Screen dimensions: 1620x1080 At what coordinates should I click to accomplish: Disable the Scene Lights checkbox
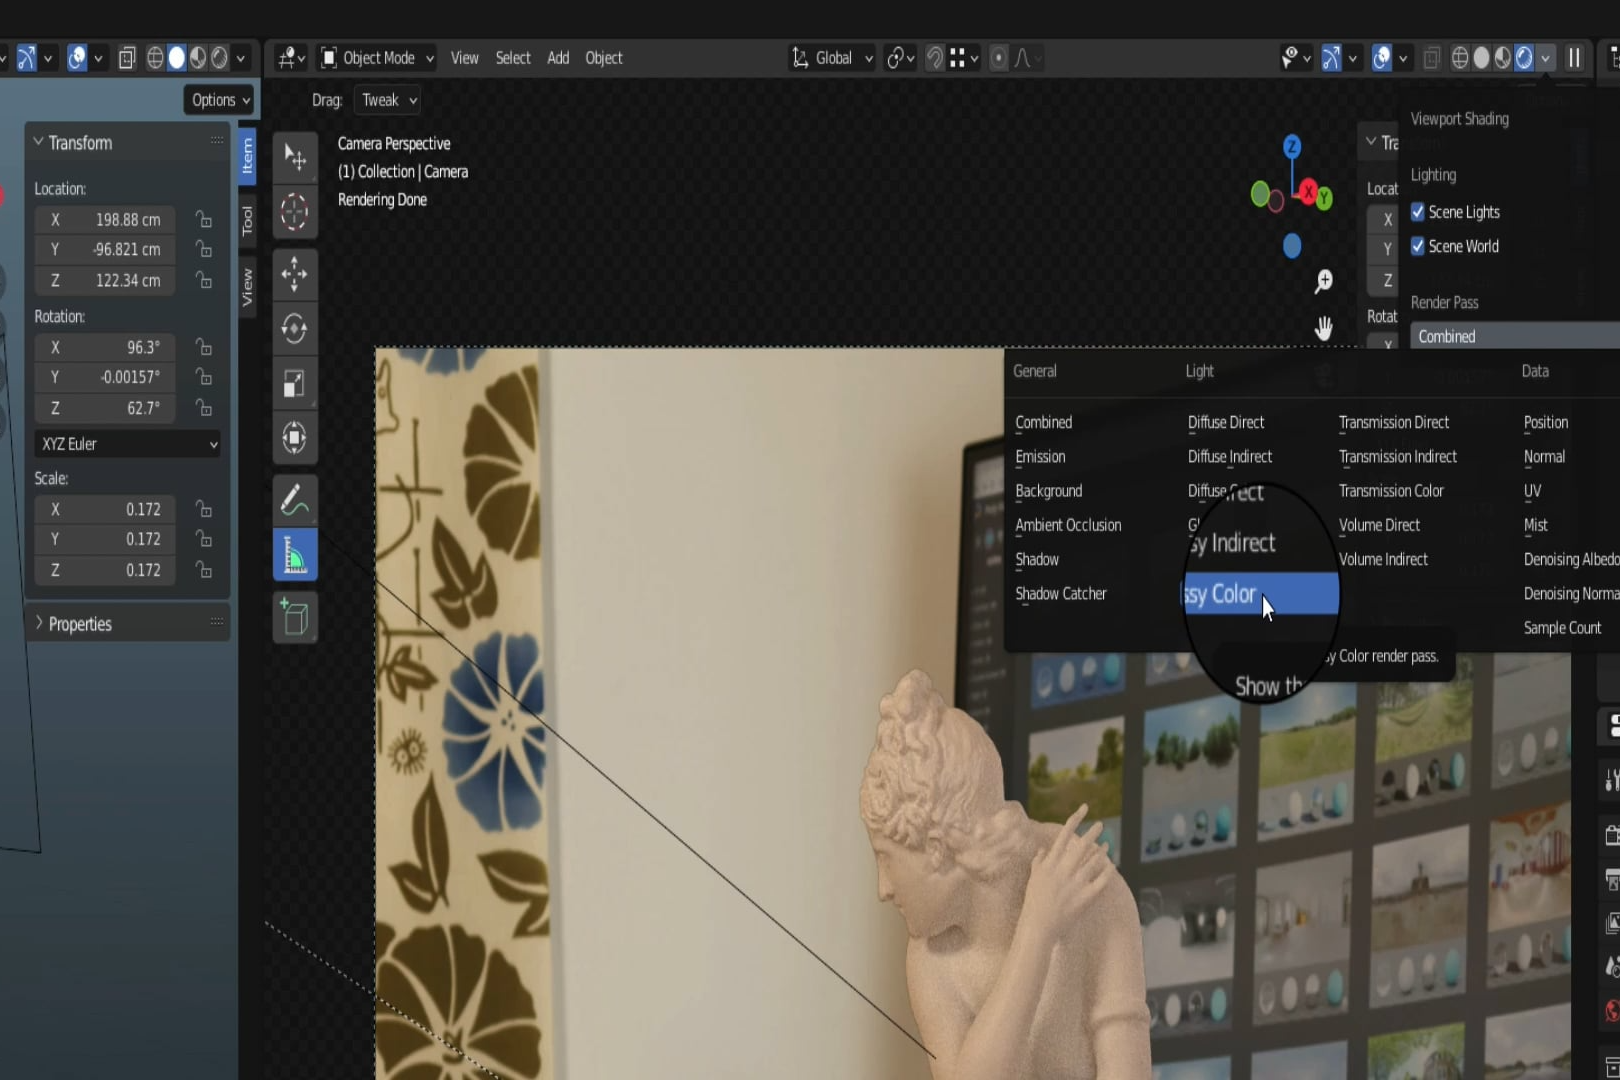tap(1417, 212)
